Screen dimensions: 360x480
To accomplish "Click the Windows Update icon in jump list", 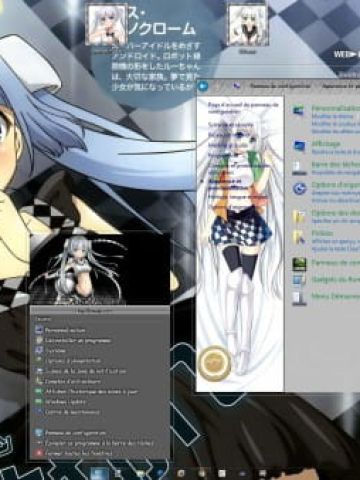I will (39, 402).
